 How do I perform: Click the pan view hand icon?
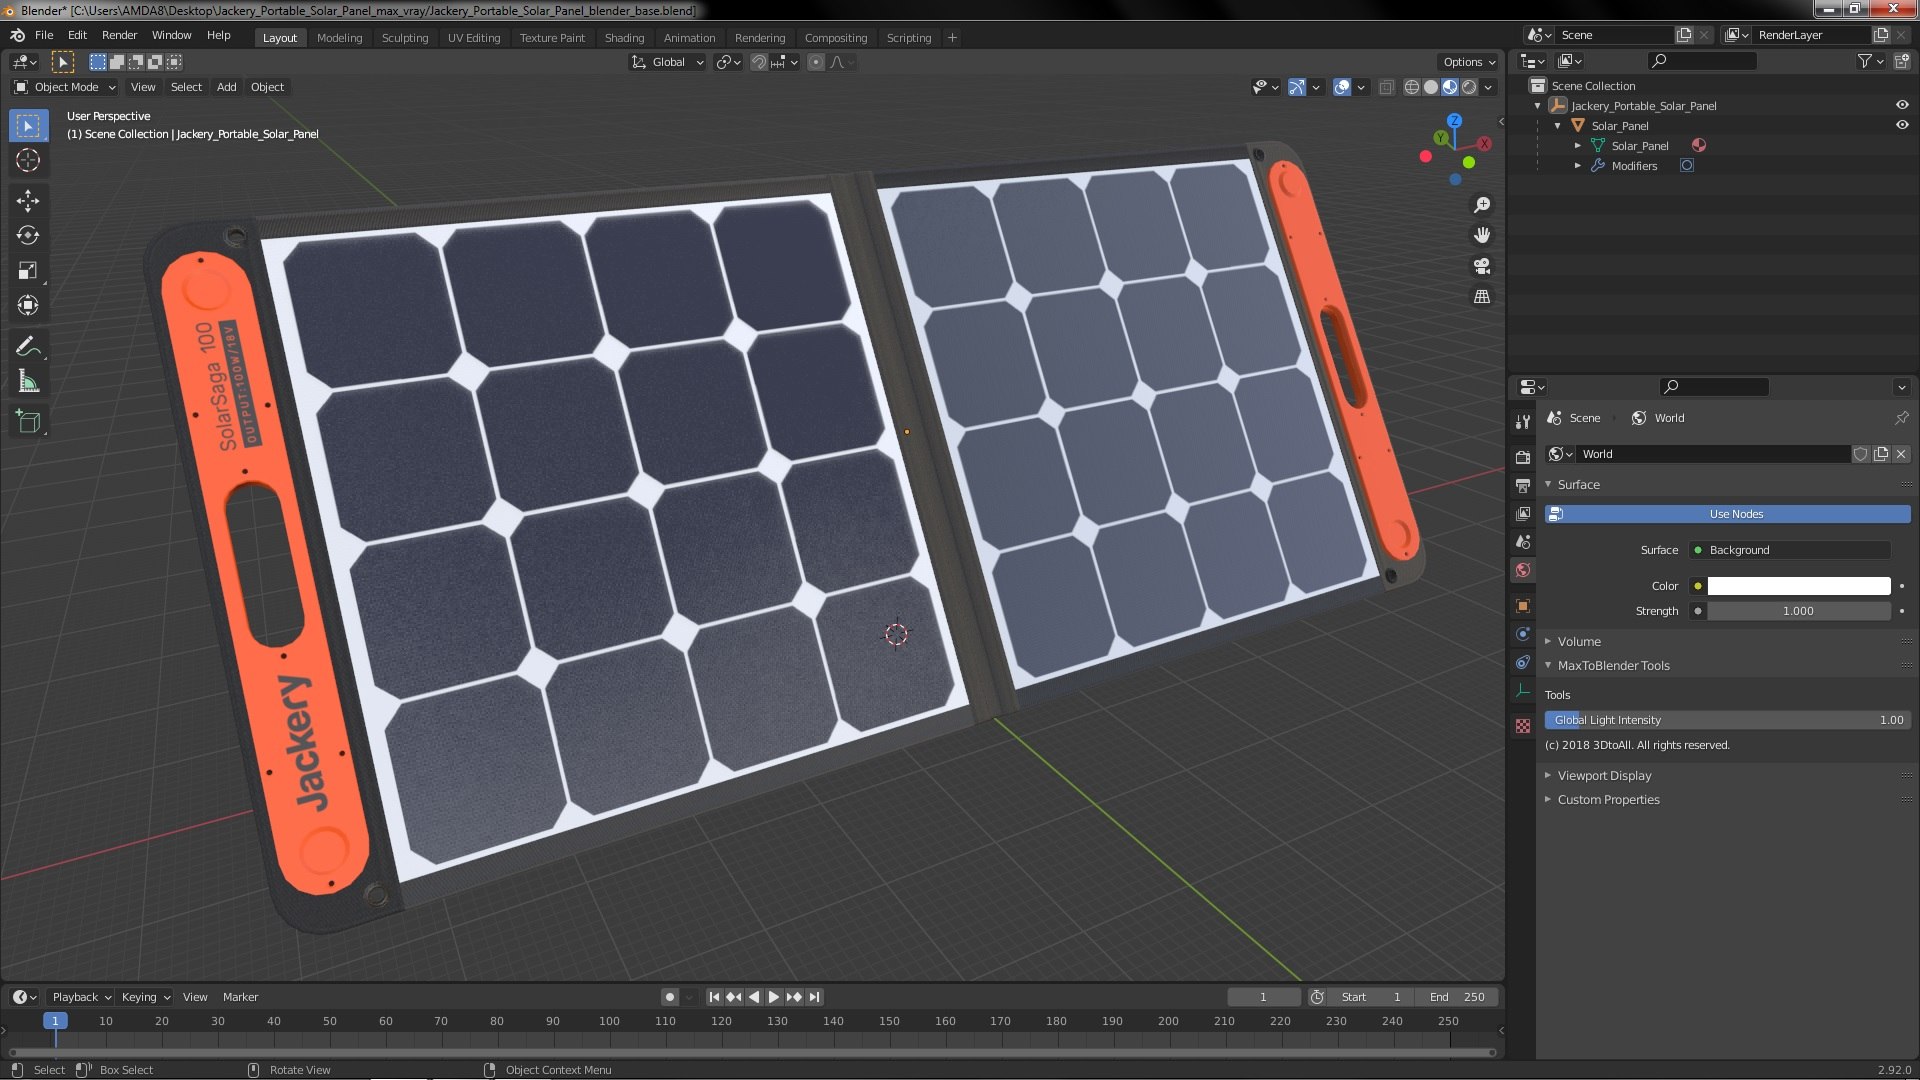click(x=1482, y=235)
